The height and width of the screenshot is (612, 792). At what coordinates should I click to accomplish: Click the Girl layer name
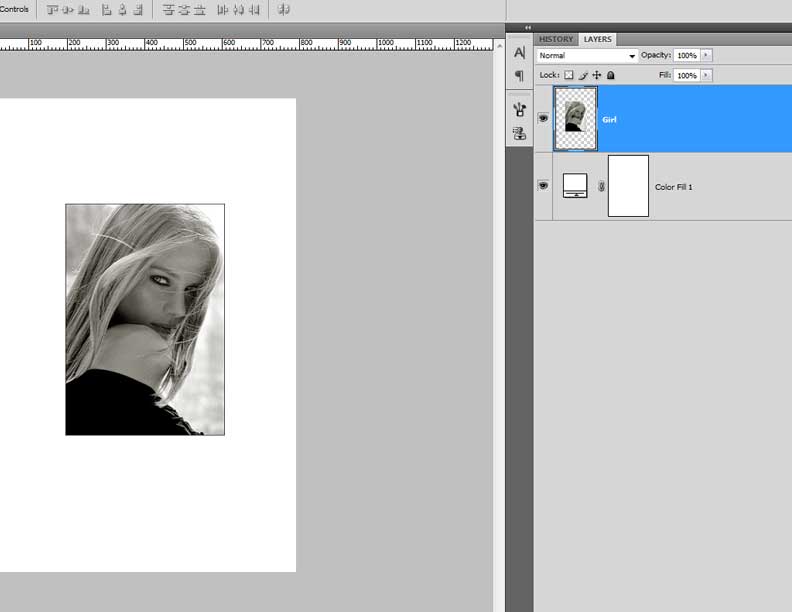tap(609, 120)
